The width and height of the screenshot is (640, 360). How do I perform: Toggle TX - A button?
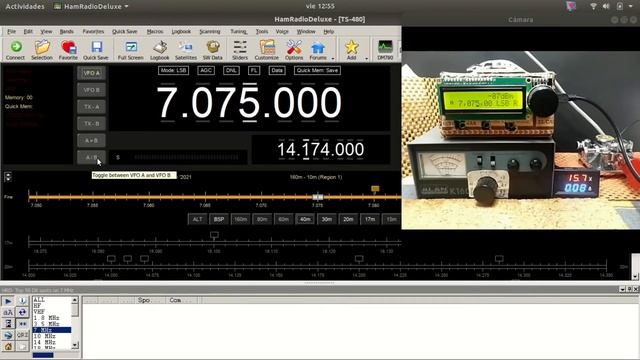coord(91,107)
